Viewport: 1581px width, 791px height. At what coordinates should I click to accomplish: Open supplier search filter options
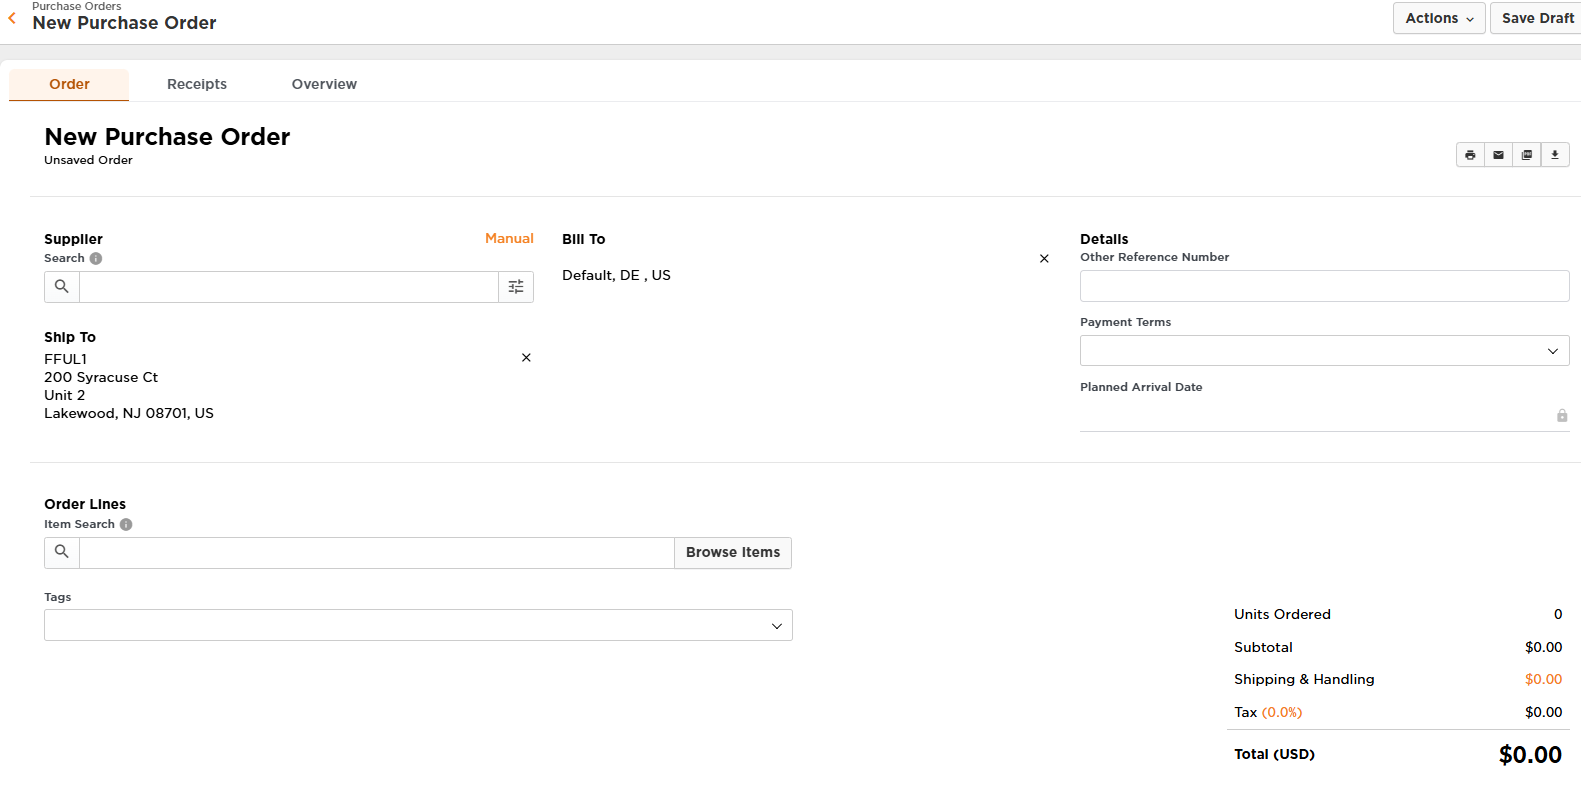point(516,287)
